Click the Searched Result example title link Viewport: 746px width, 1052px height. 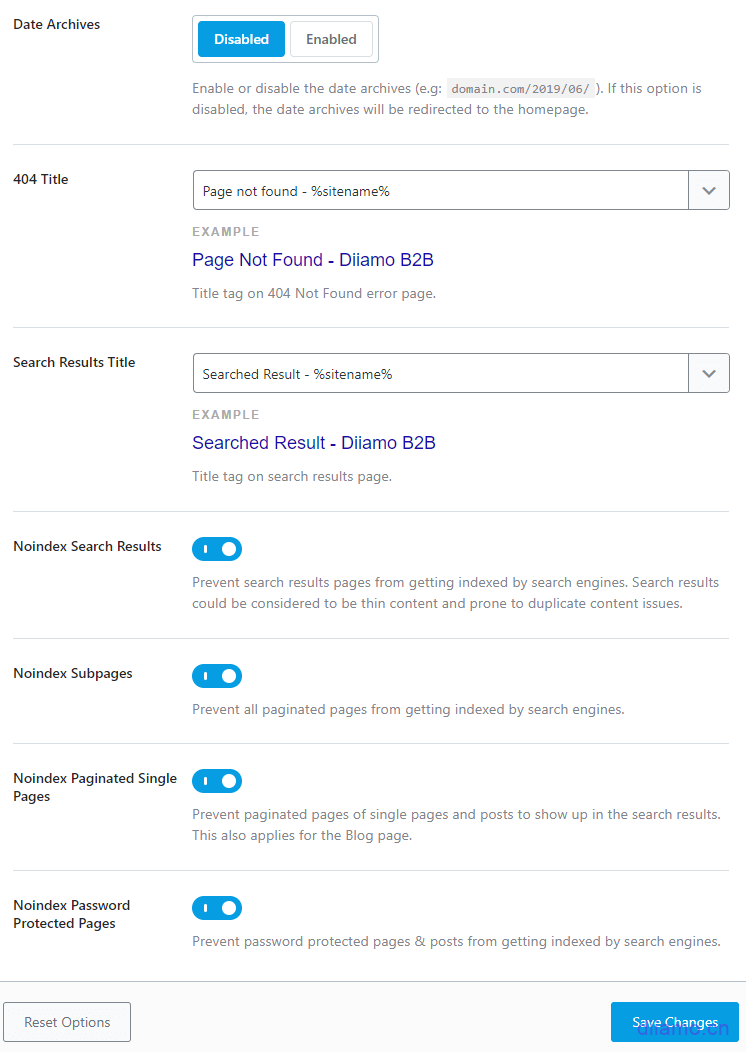[313, 443]
